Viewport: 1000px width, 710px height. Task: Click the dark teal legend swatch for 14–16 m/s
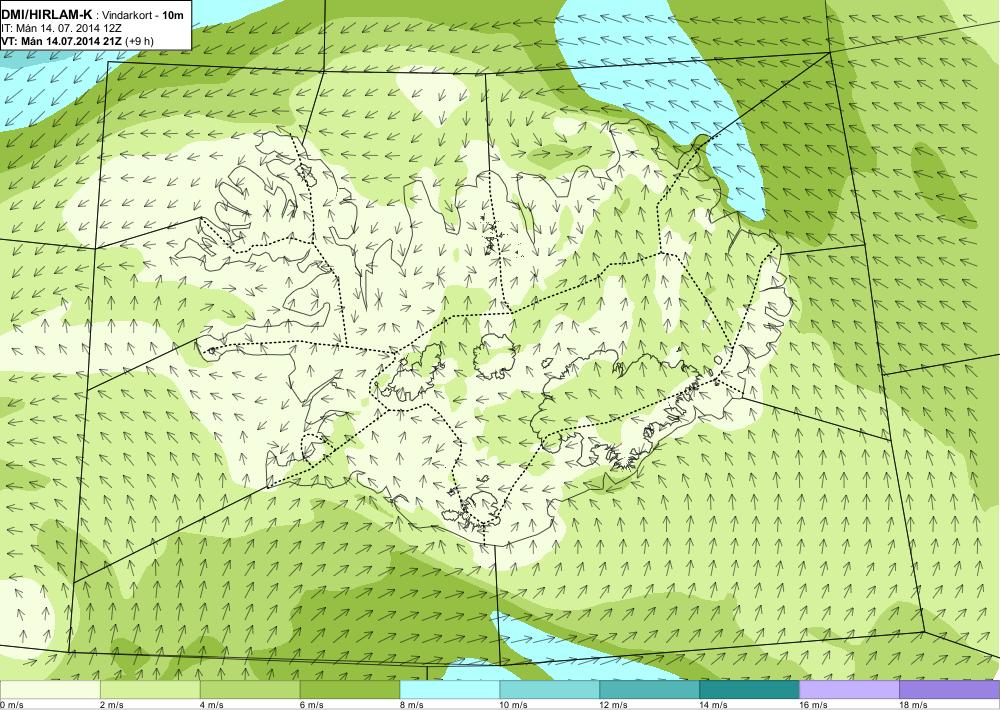click(x=749, y=690)
